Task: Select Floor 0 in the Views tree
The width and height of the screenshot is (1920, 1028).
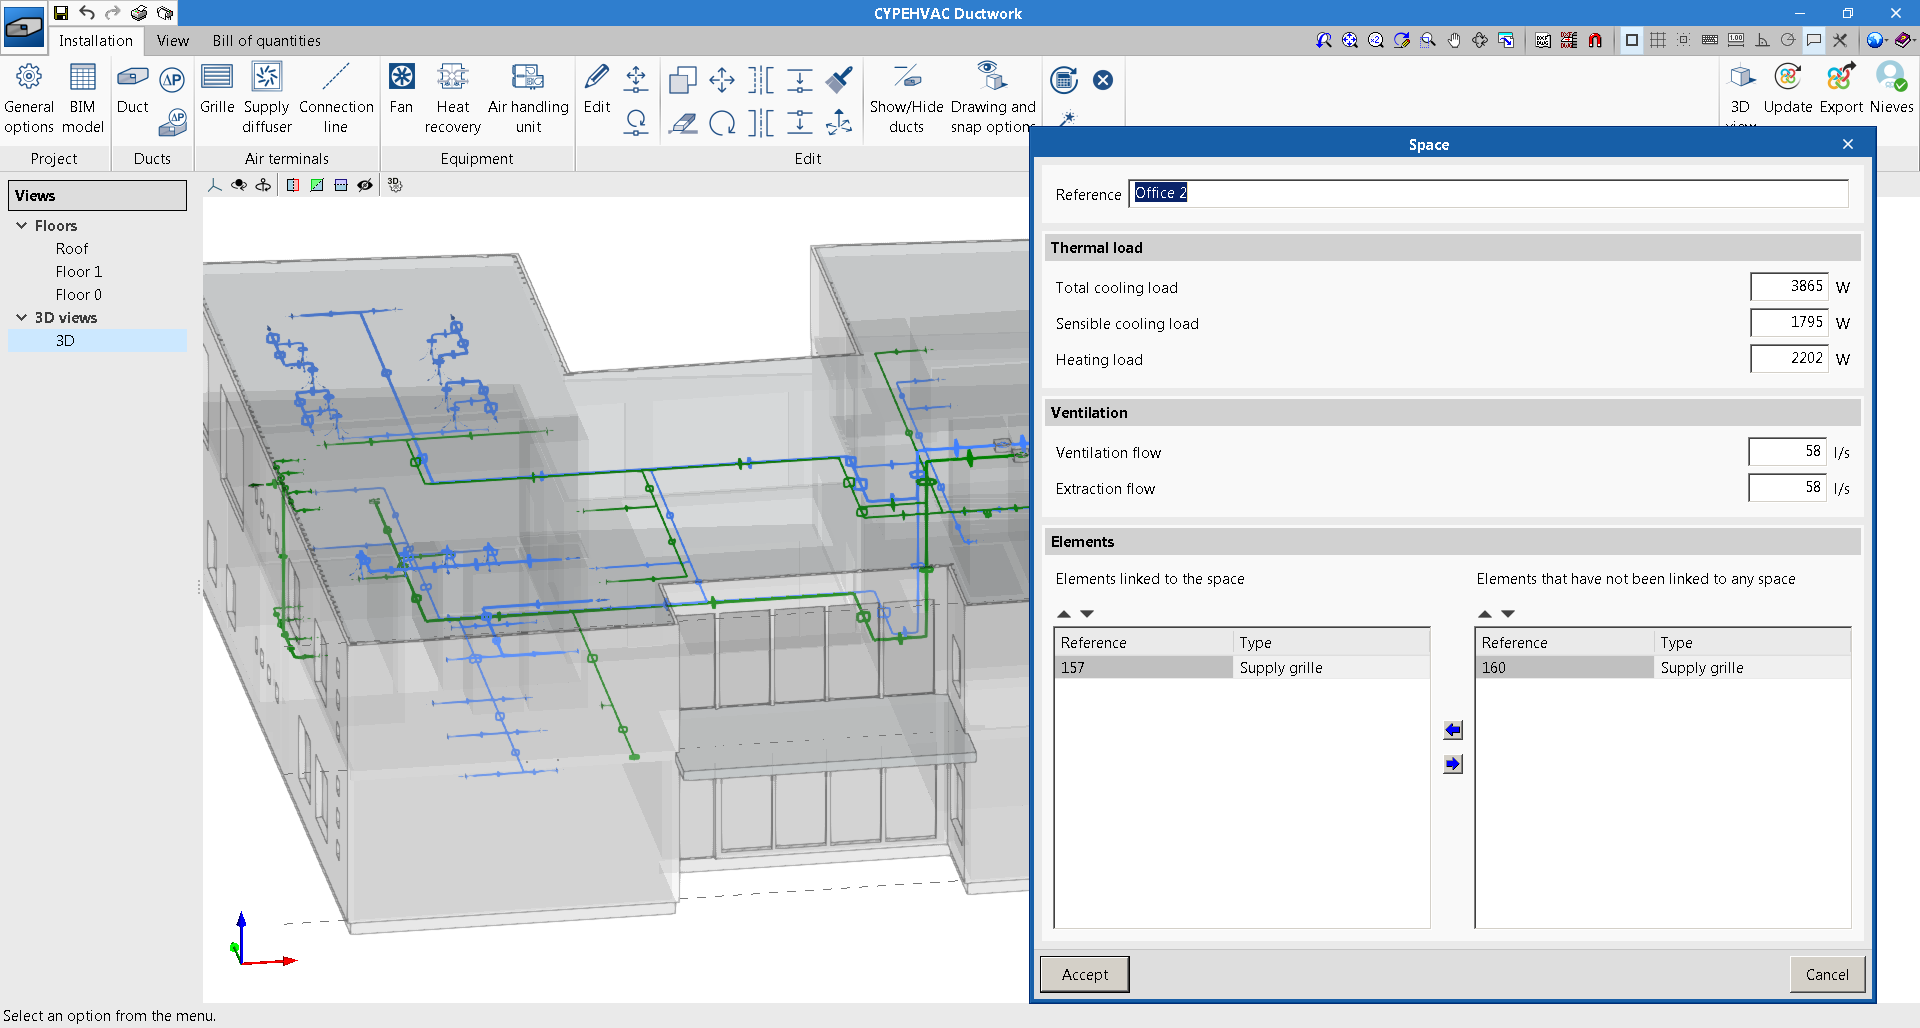Action: click(79, 294)
